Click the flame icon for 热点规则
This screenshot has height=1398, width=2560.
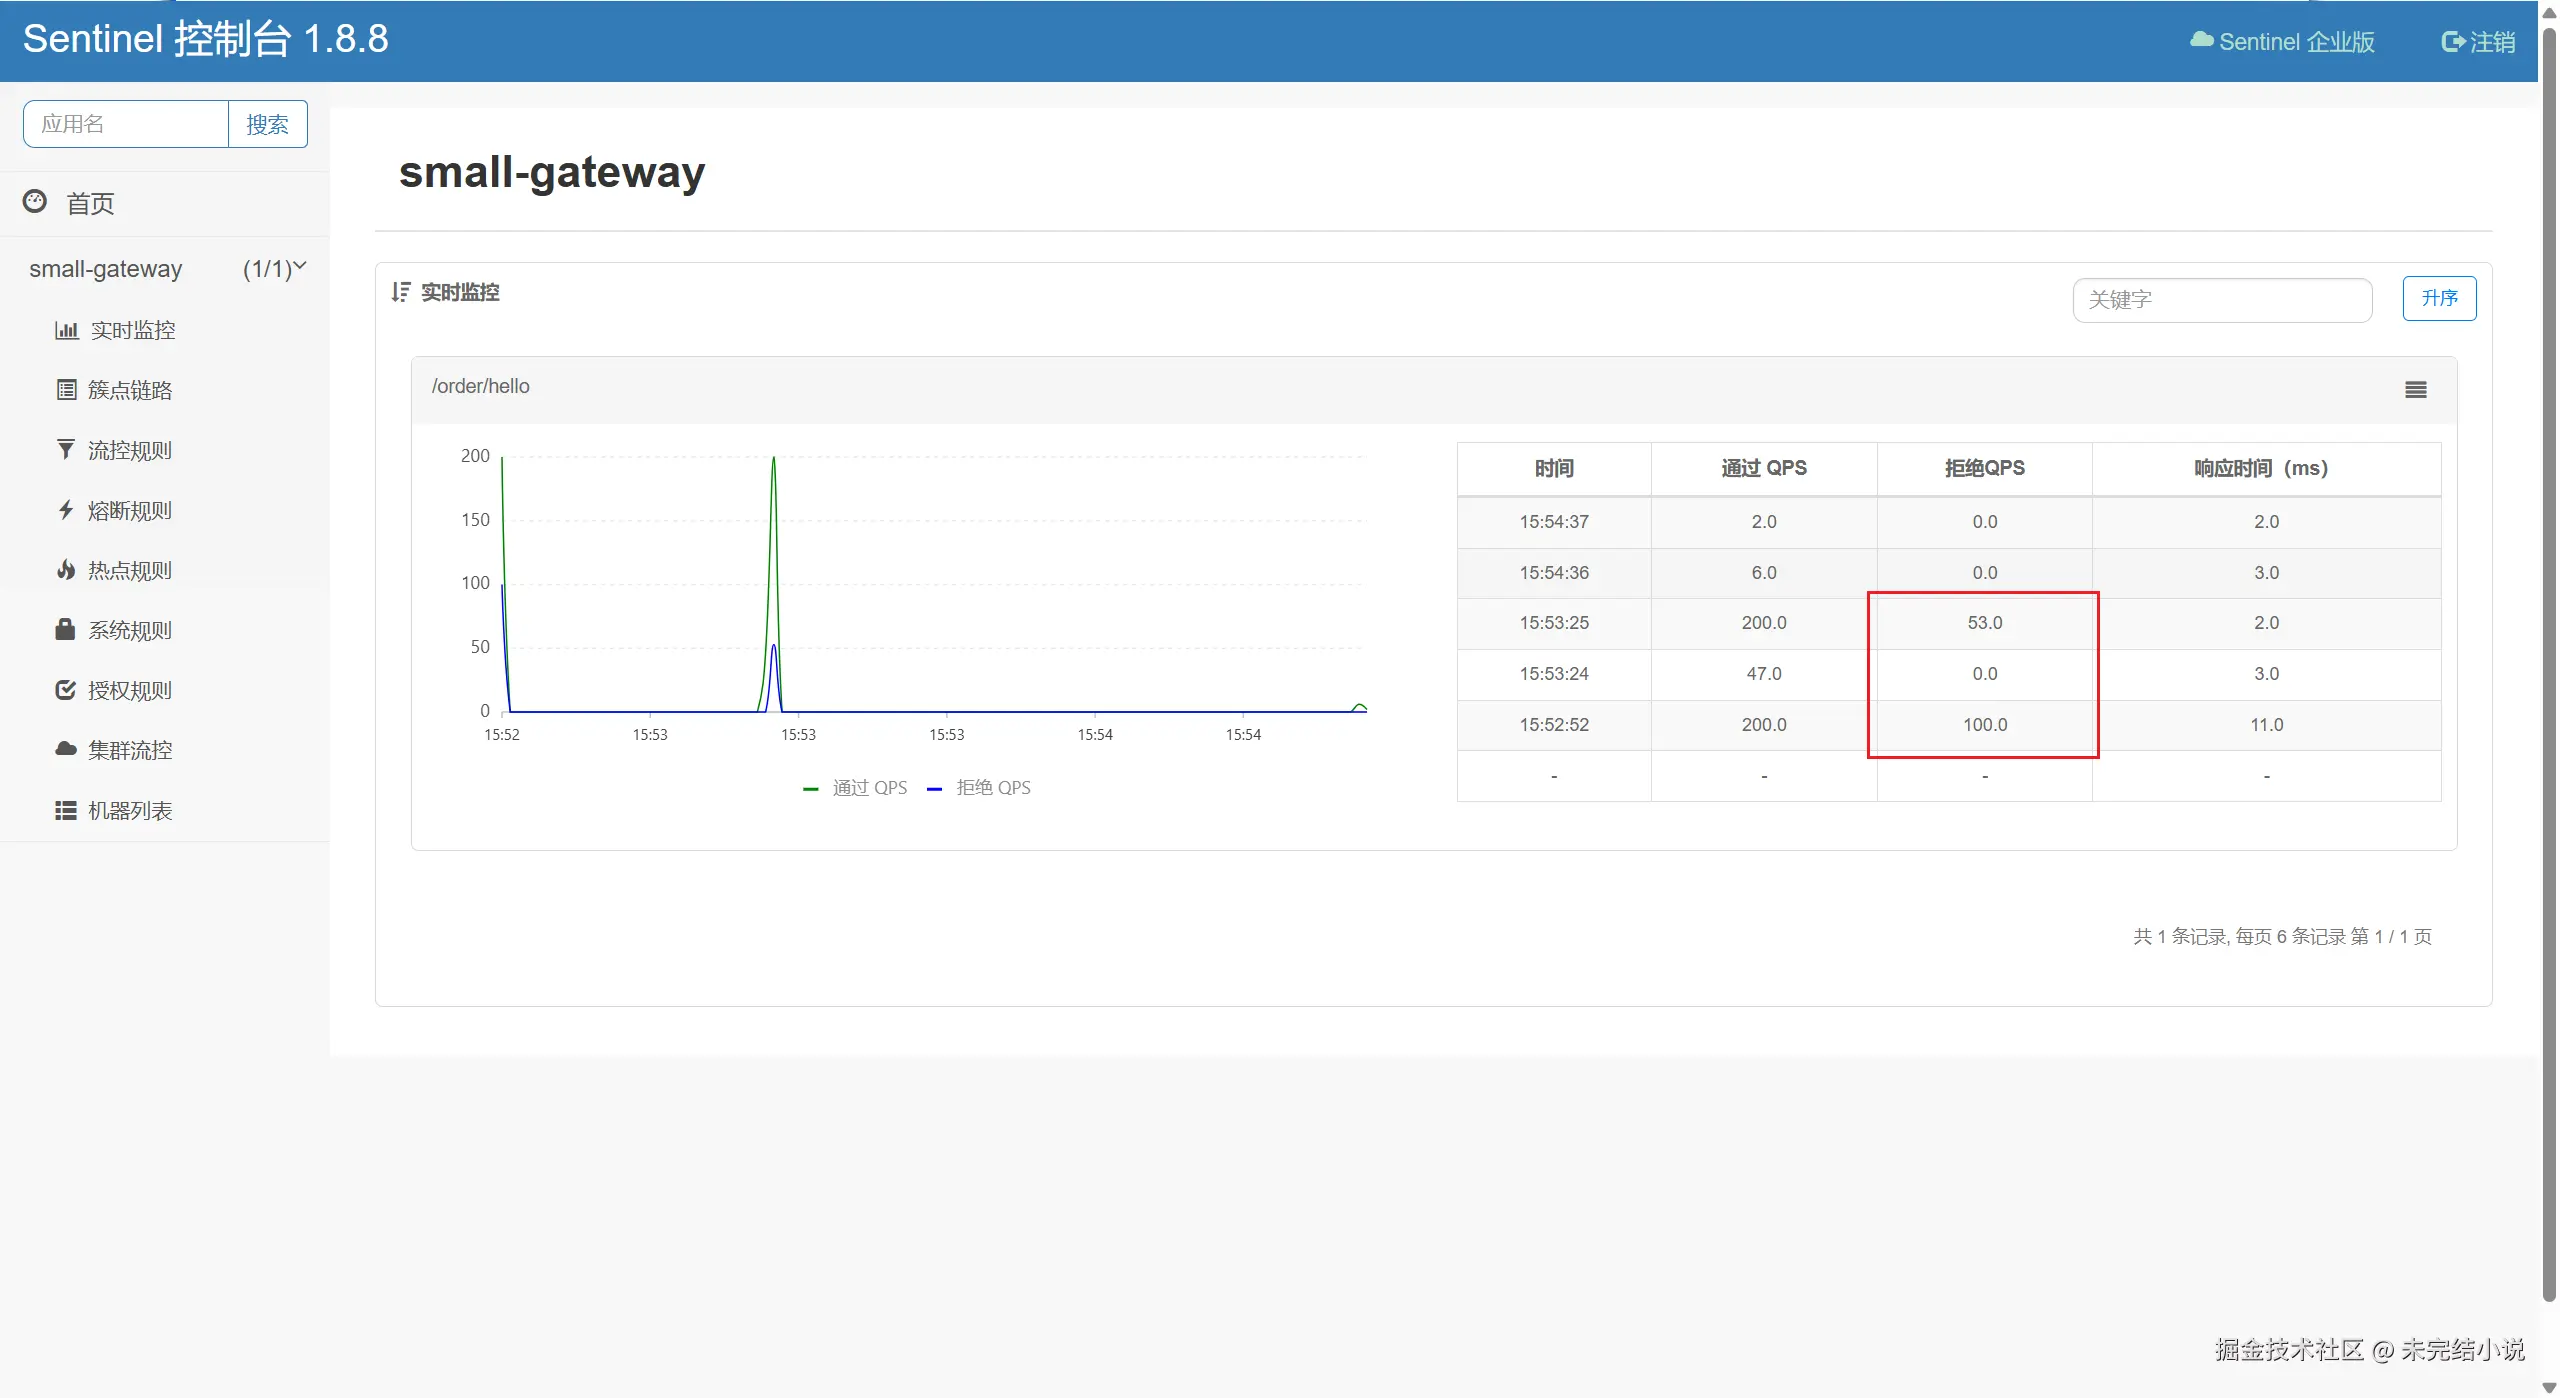click(x=66, y=570)
